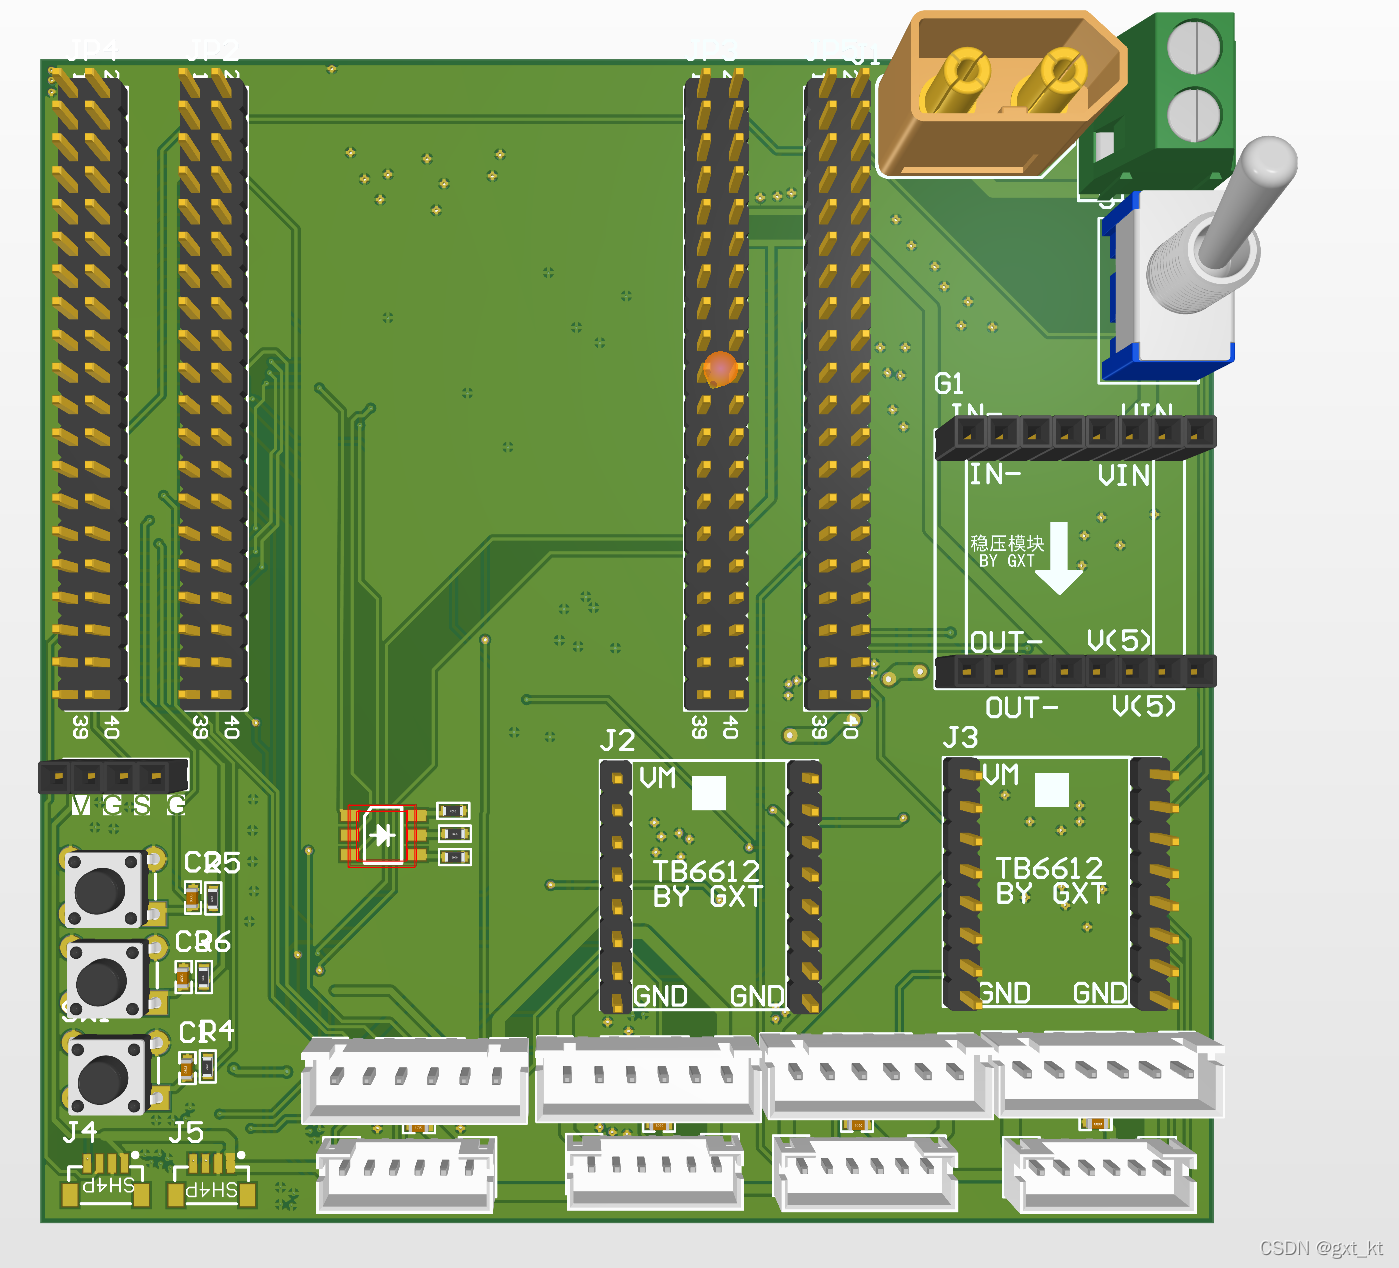This screenshot has width=1399, height=1268.
Task: Click the CR4 designator text
Action: pos(206,1032)
